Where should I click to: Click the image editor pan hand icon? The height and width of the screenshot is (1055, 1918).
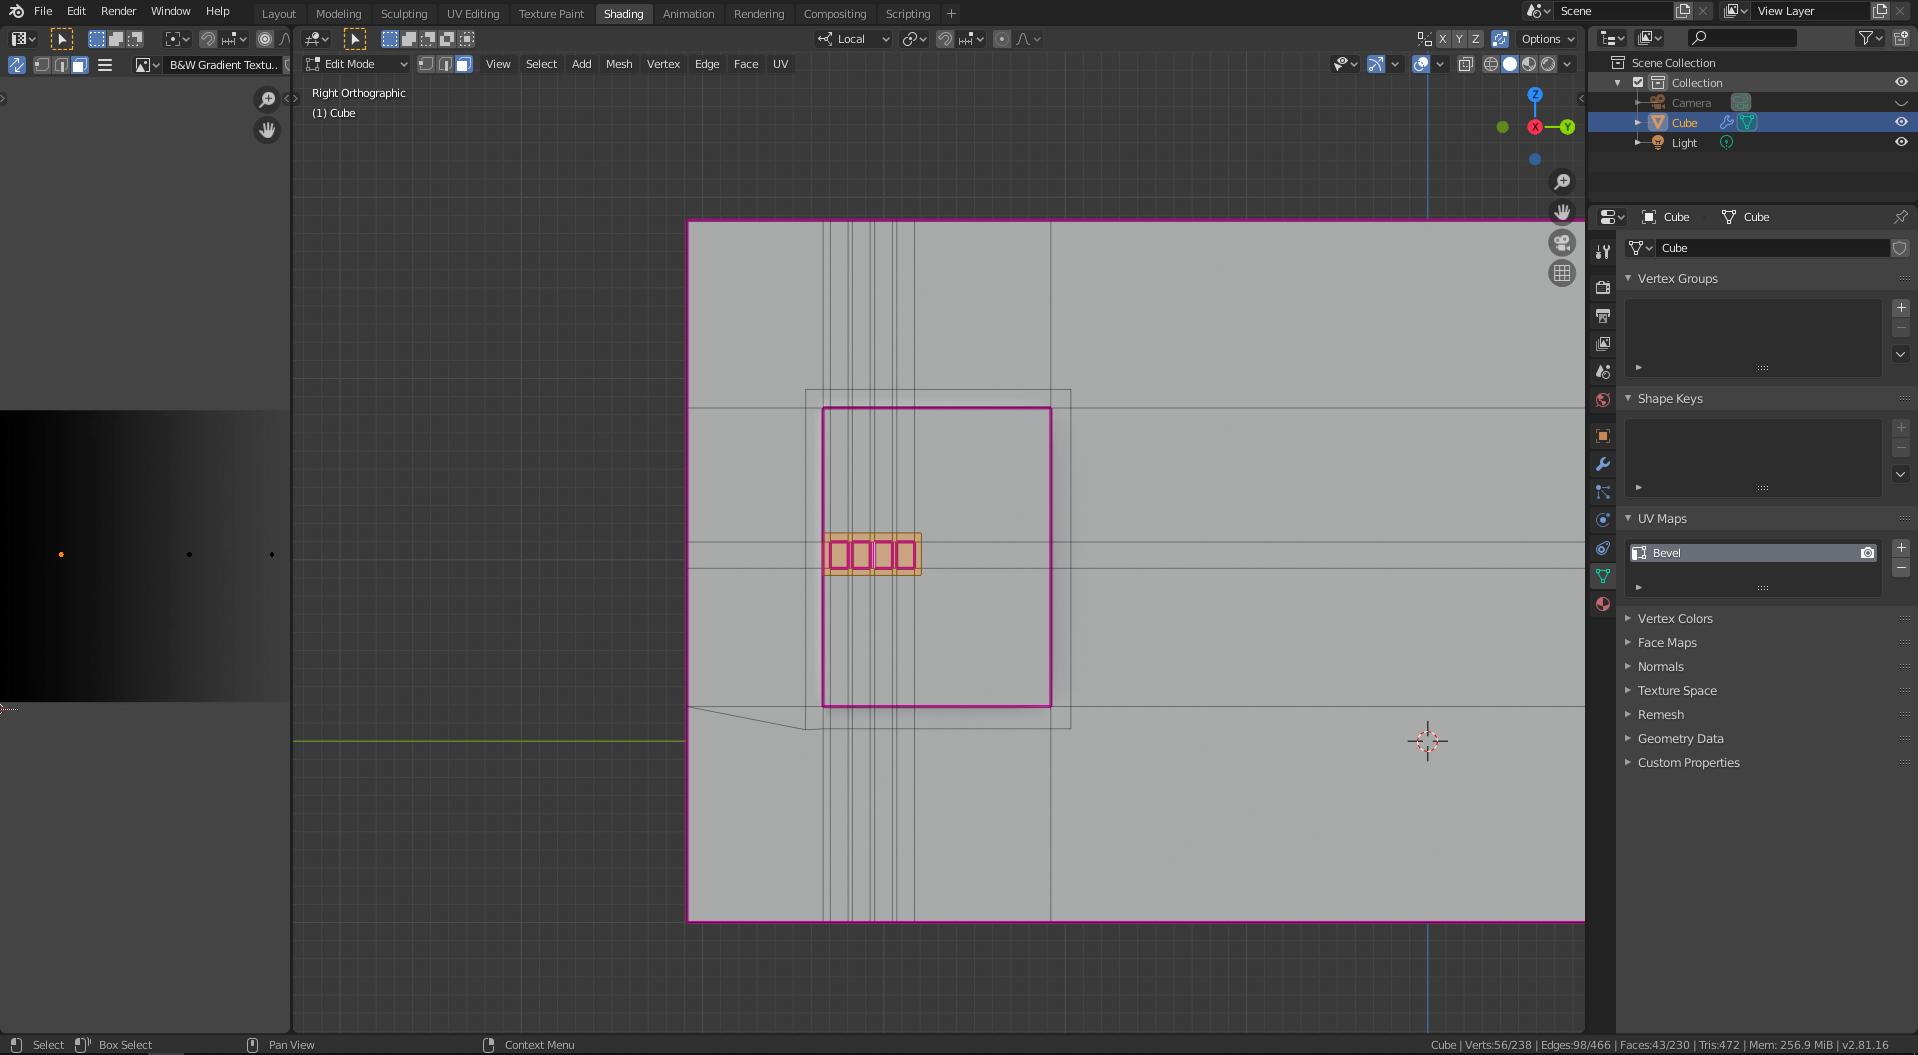[x=267, y=130]
